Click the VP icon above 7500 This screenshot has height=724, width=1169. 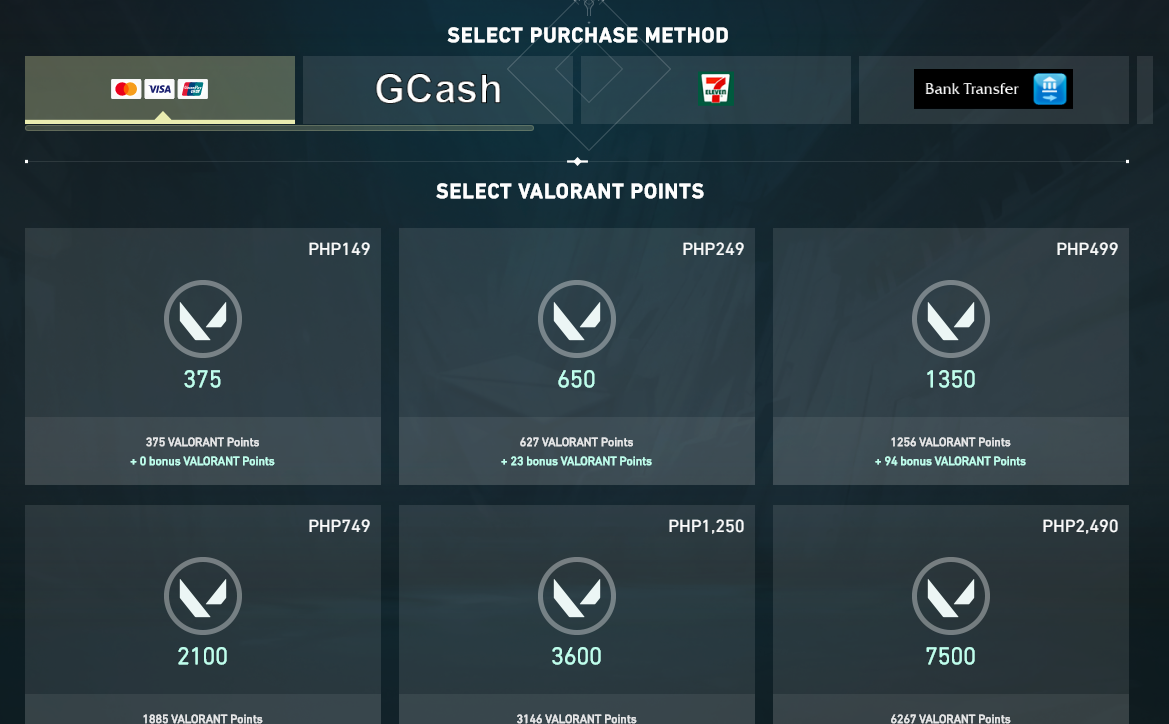951,596
